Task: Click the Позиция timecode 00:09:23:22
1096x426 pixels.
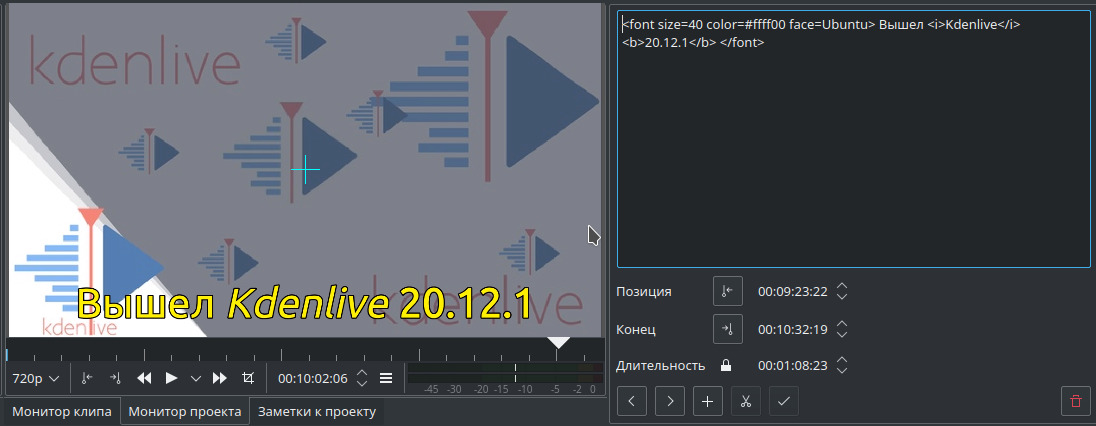Action: point(793,292)
